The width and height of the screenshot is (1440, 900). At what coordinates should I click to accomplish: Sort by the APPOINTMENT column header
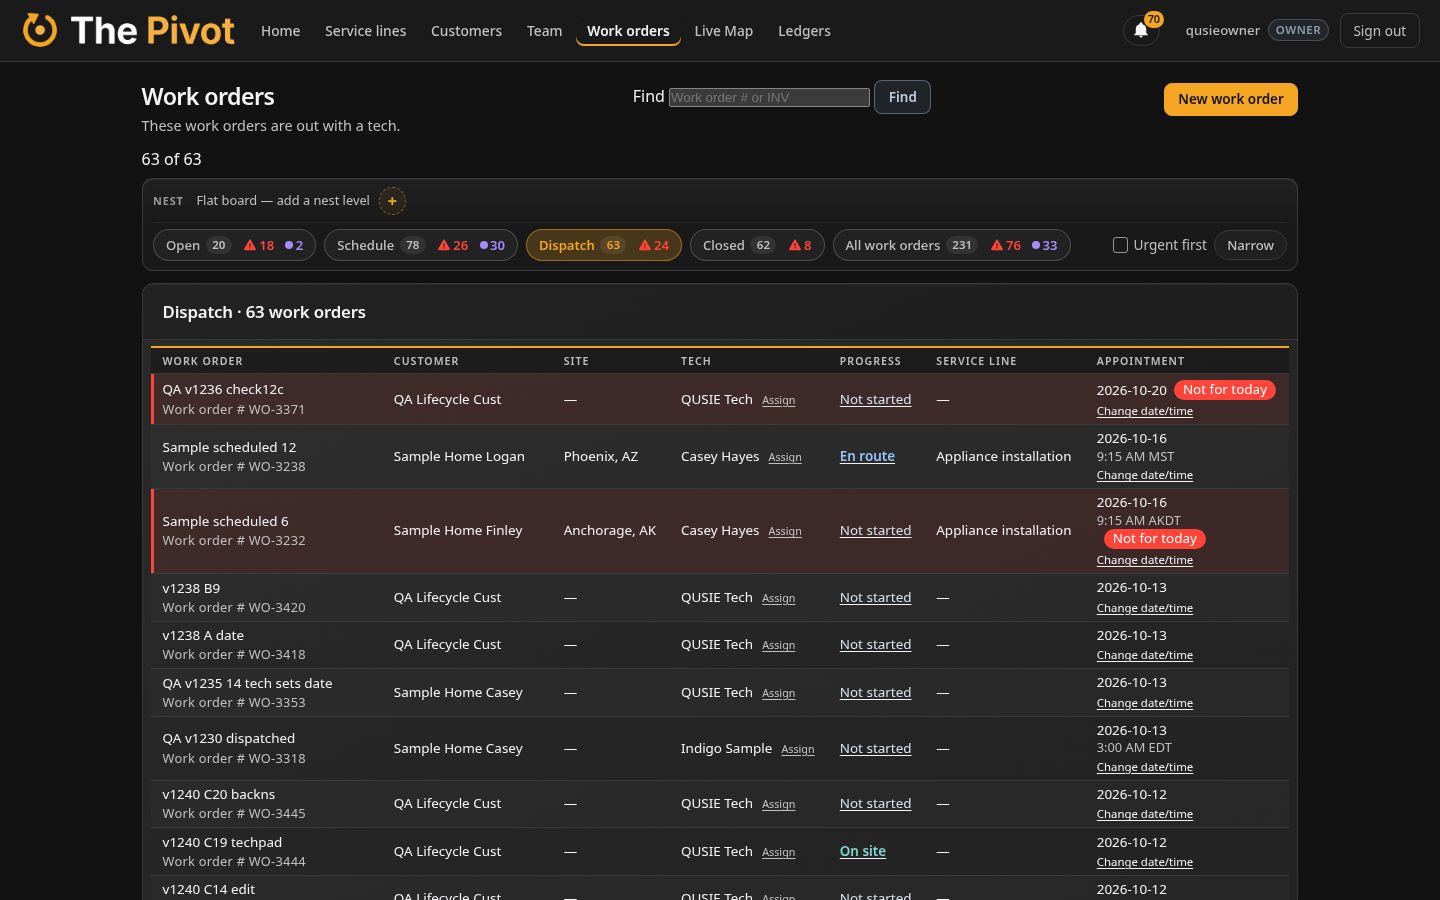coord(1140,361)
